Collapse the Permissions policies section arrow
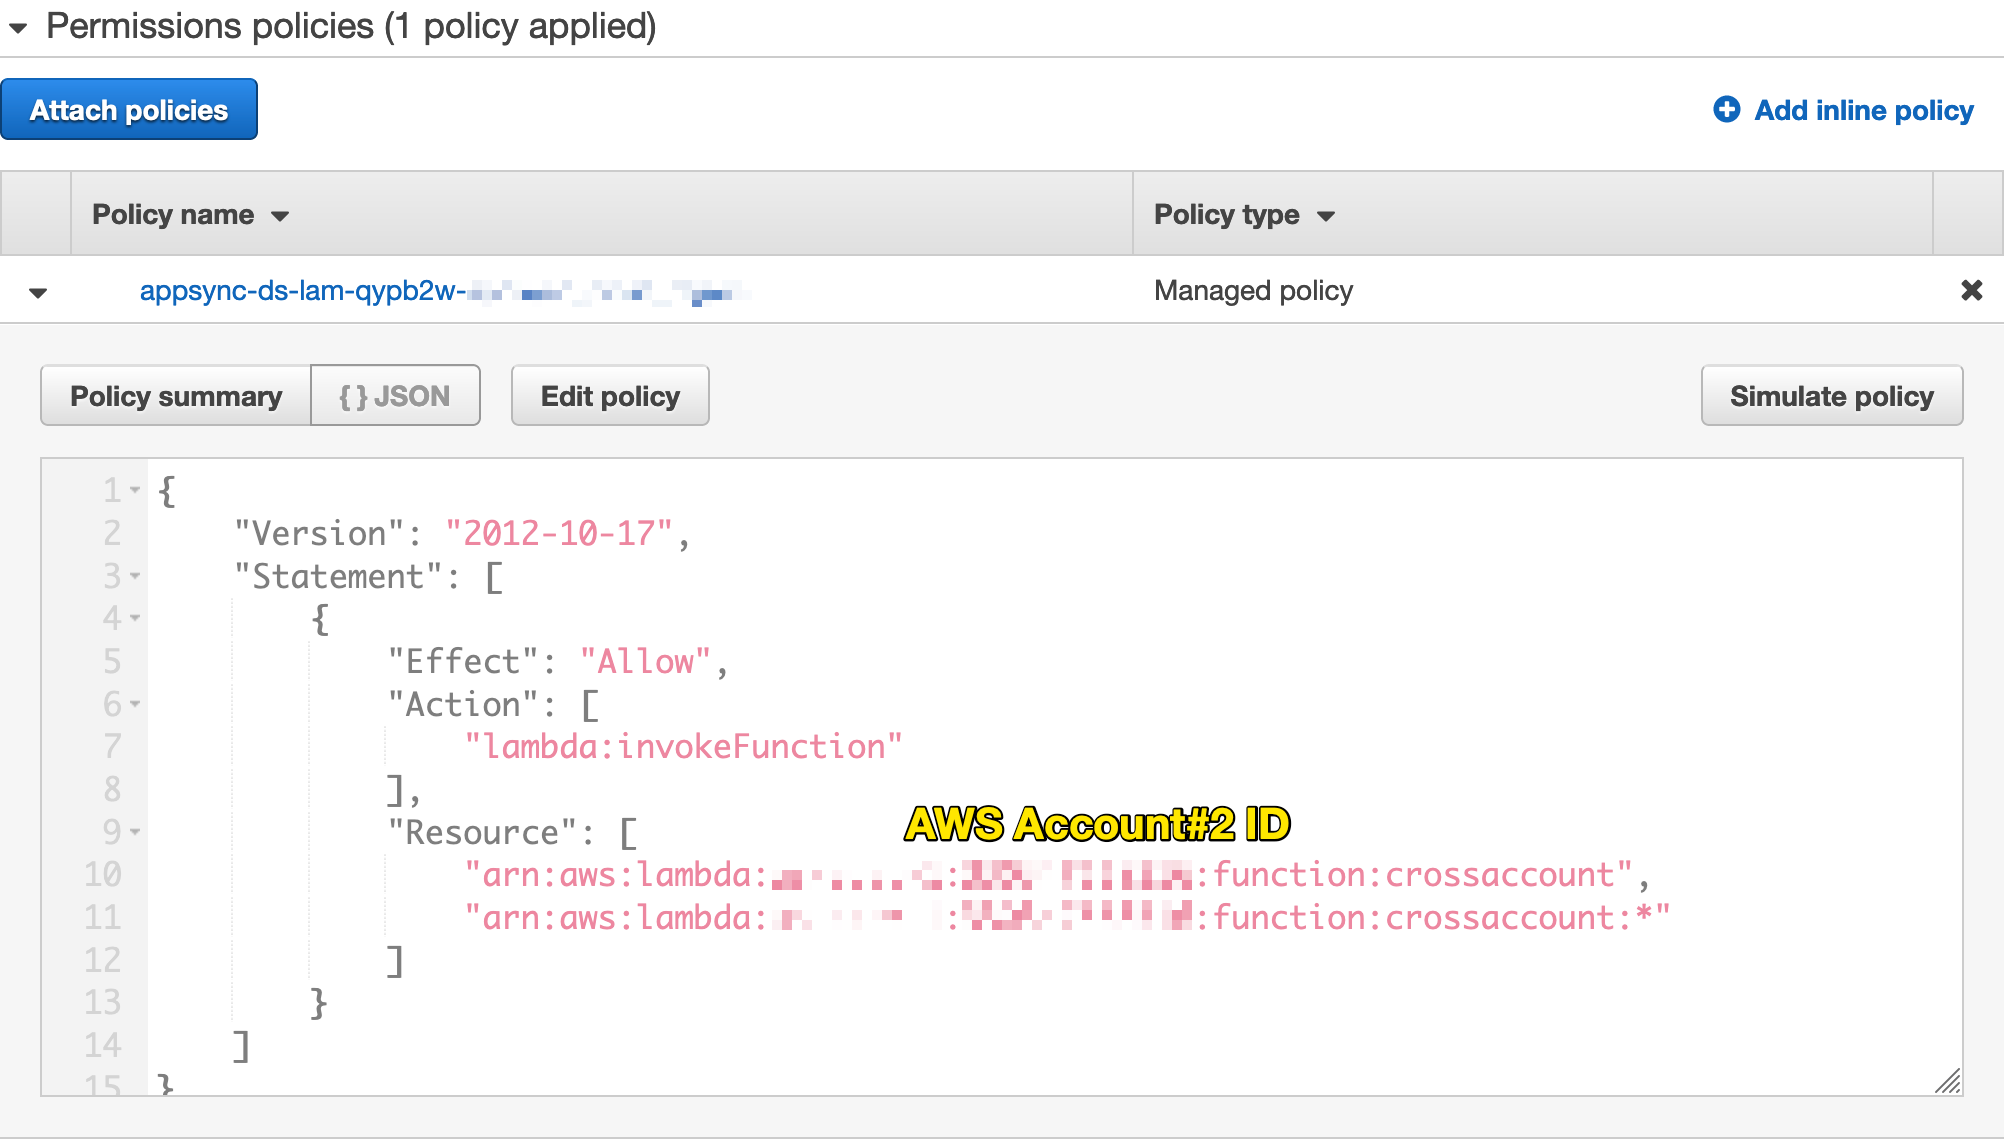This screenshot has width=2004, height=1139. 18,28
